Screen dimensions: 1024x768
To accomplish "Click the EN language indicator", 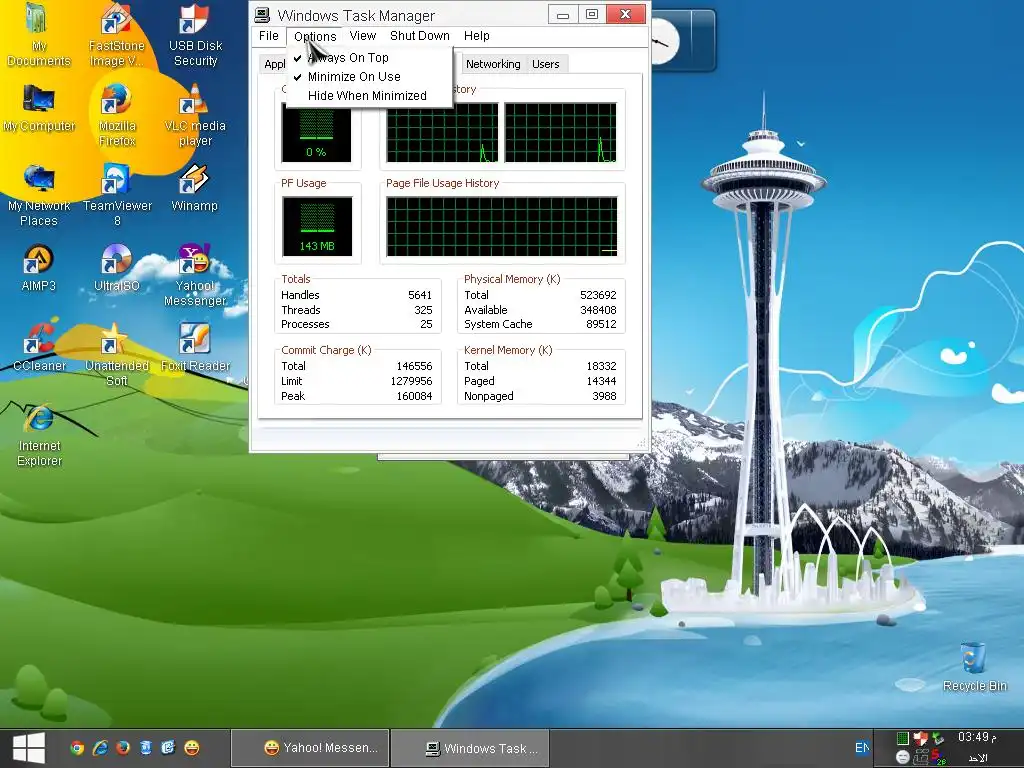I will (862, 748).
